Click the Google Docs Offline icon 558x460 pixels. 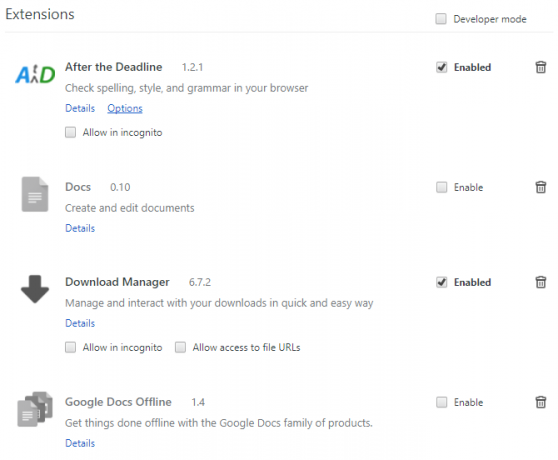coord(35,409)
